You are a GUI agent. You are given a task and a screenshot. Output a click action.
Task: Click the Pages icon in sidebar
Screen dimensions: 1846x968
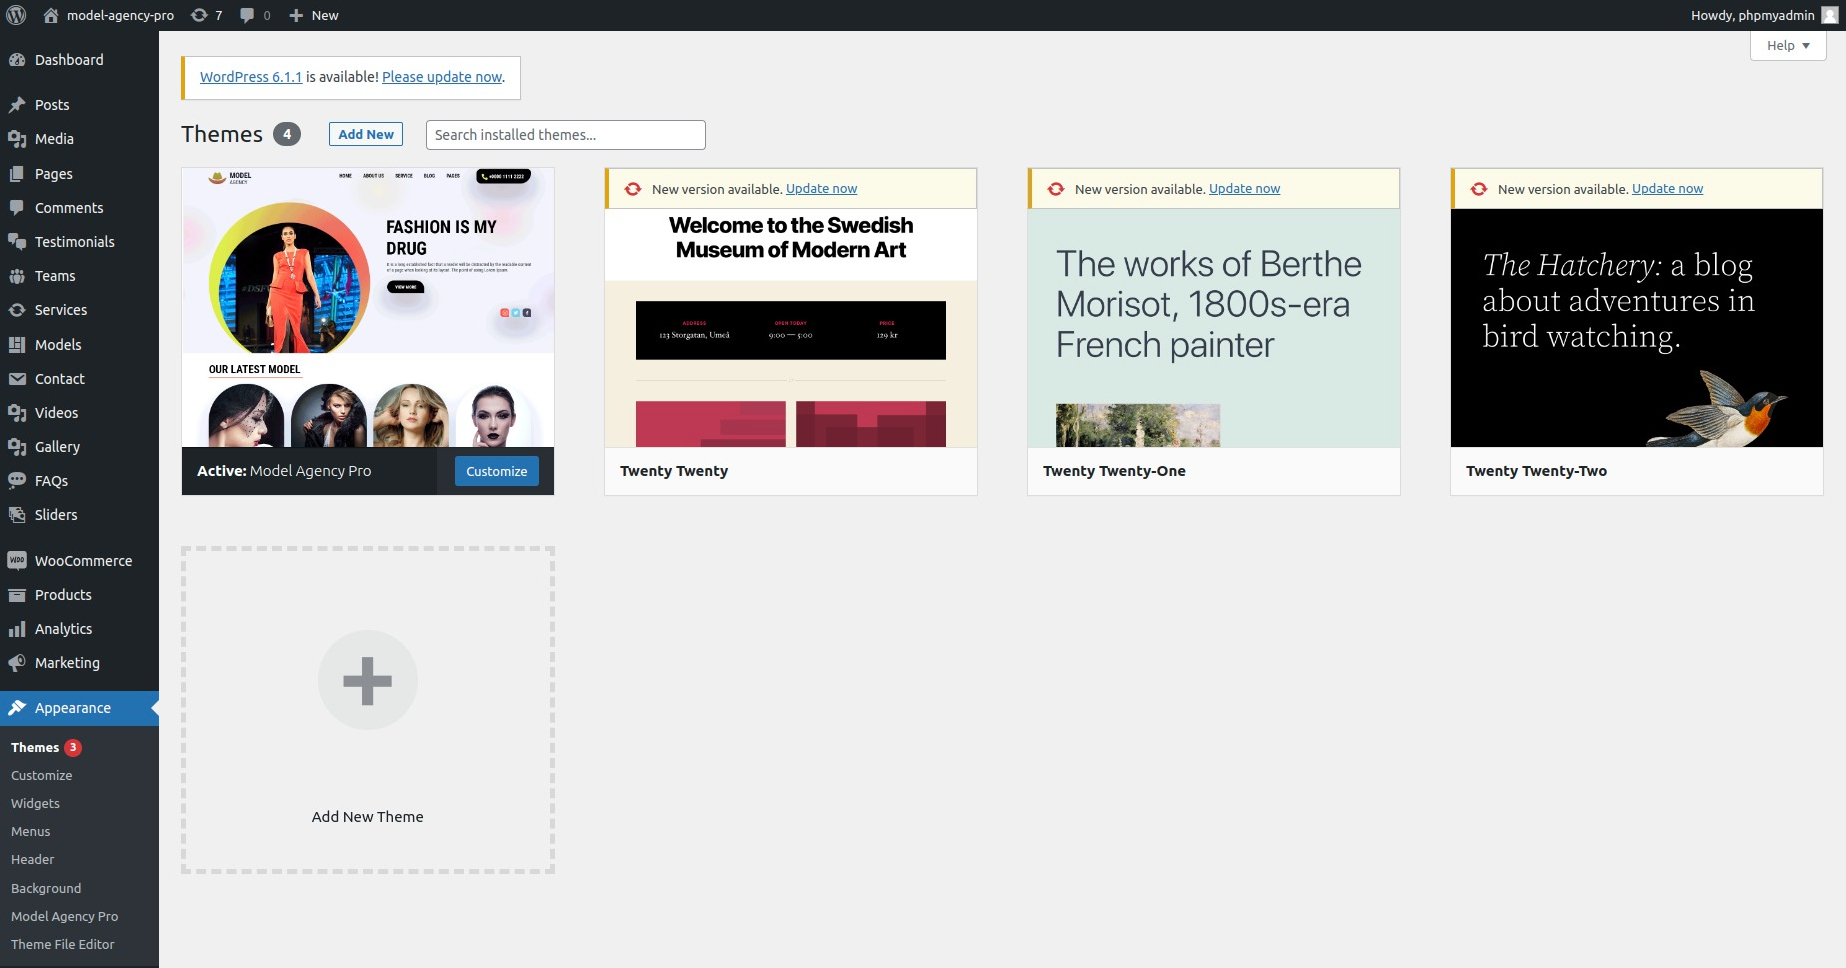[x=17, y=174]
